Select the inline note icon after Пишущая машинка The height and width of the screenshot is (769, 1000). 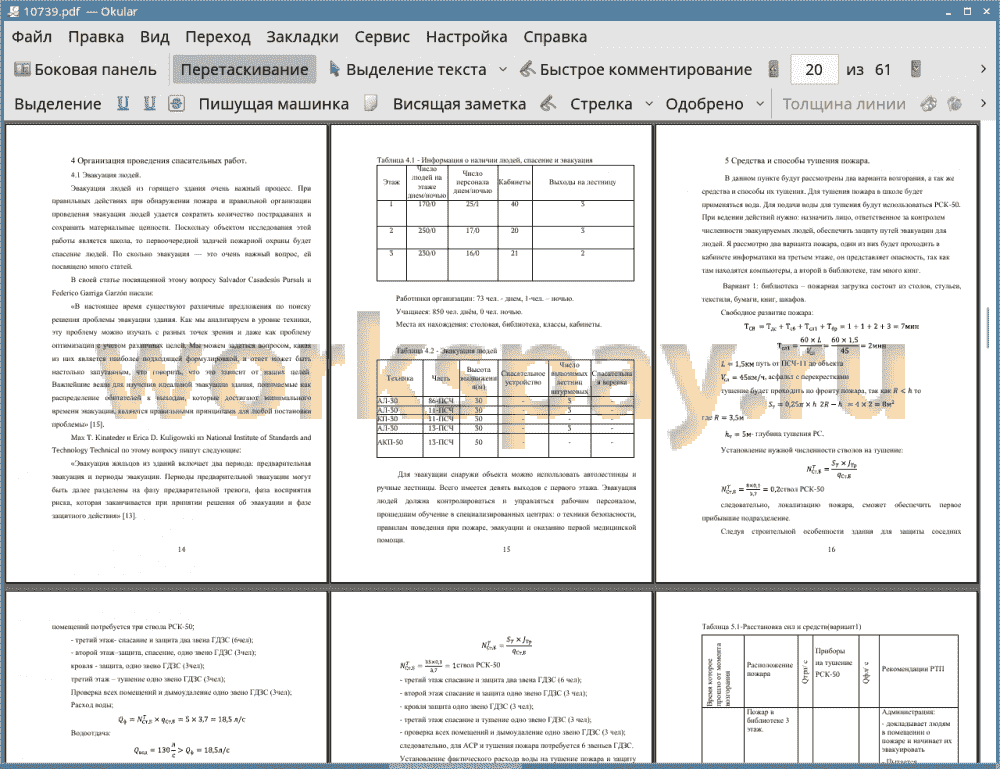(371, 103)
